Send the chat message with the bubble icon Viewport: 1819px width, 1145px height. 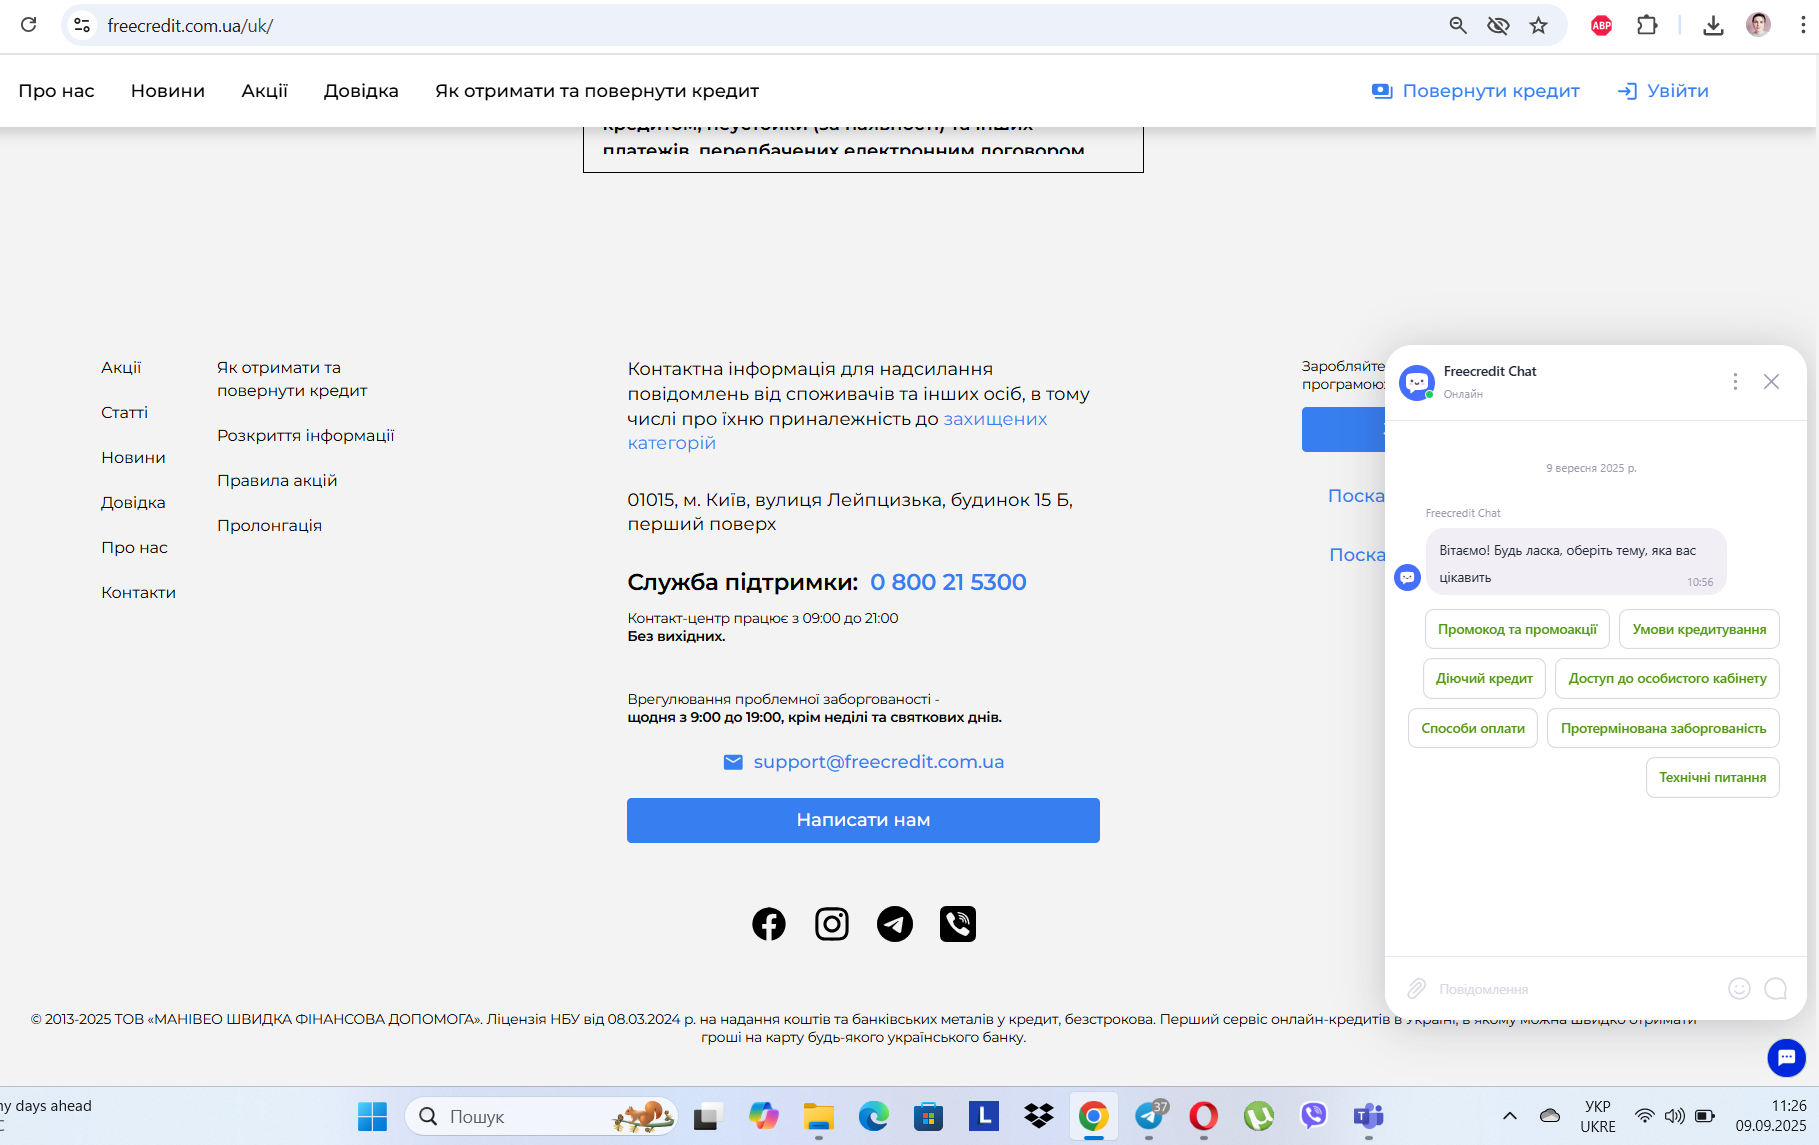(x=1776, y=988)
